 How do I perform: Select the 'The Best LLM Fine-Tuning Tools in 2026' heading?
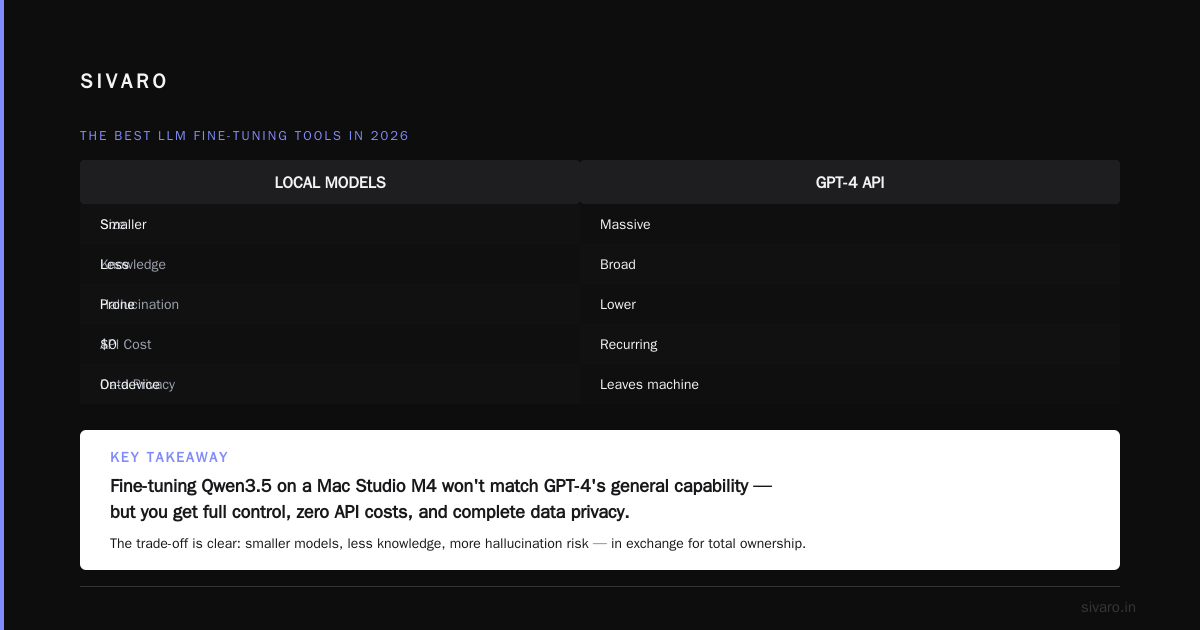click(245, 136)
